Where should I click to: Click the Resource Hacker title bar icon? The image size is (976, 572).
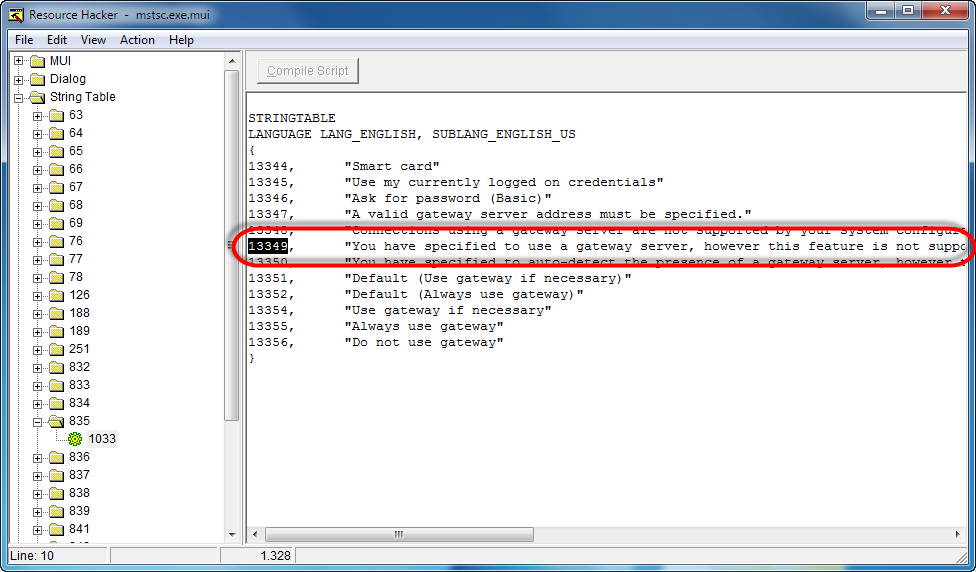point(16,15)
